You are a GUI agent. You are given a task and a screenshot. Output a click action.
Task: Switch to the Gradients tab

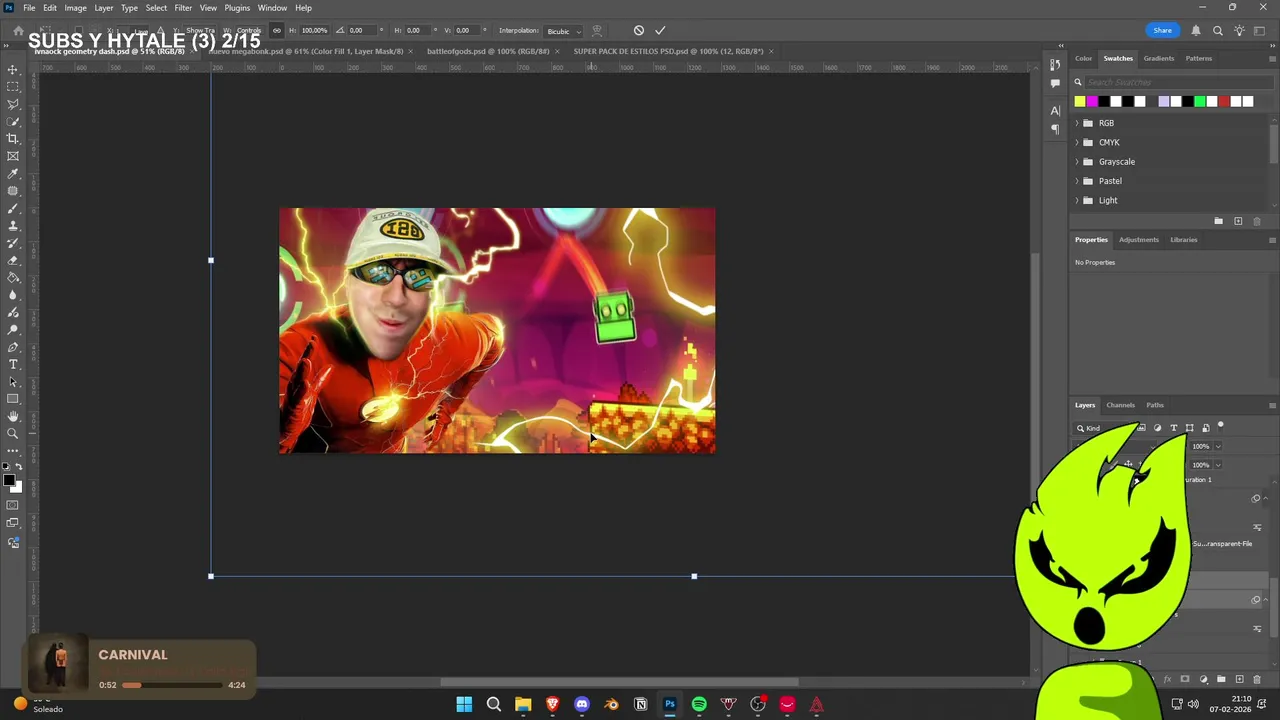click(1159, 58)
